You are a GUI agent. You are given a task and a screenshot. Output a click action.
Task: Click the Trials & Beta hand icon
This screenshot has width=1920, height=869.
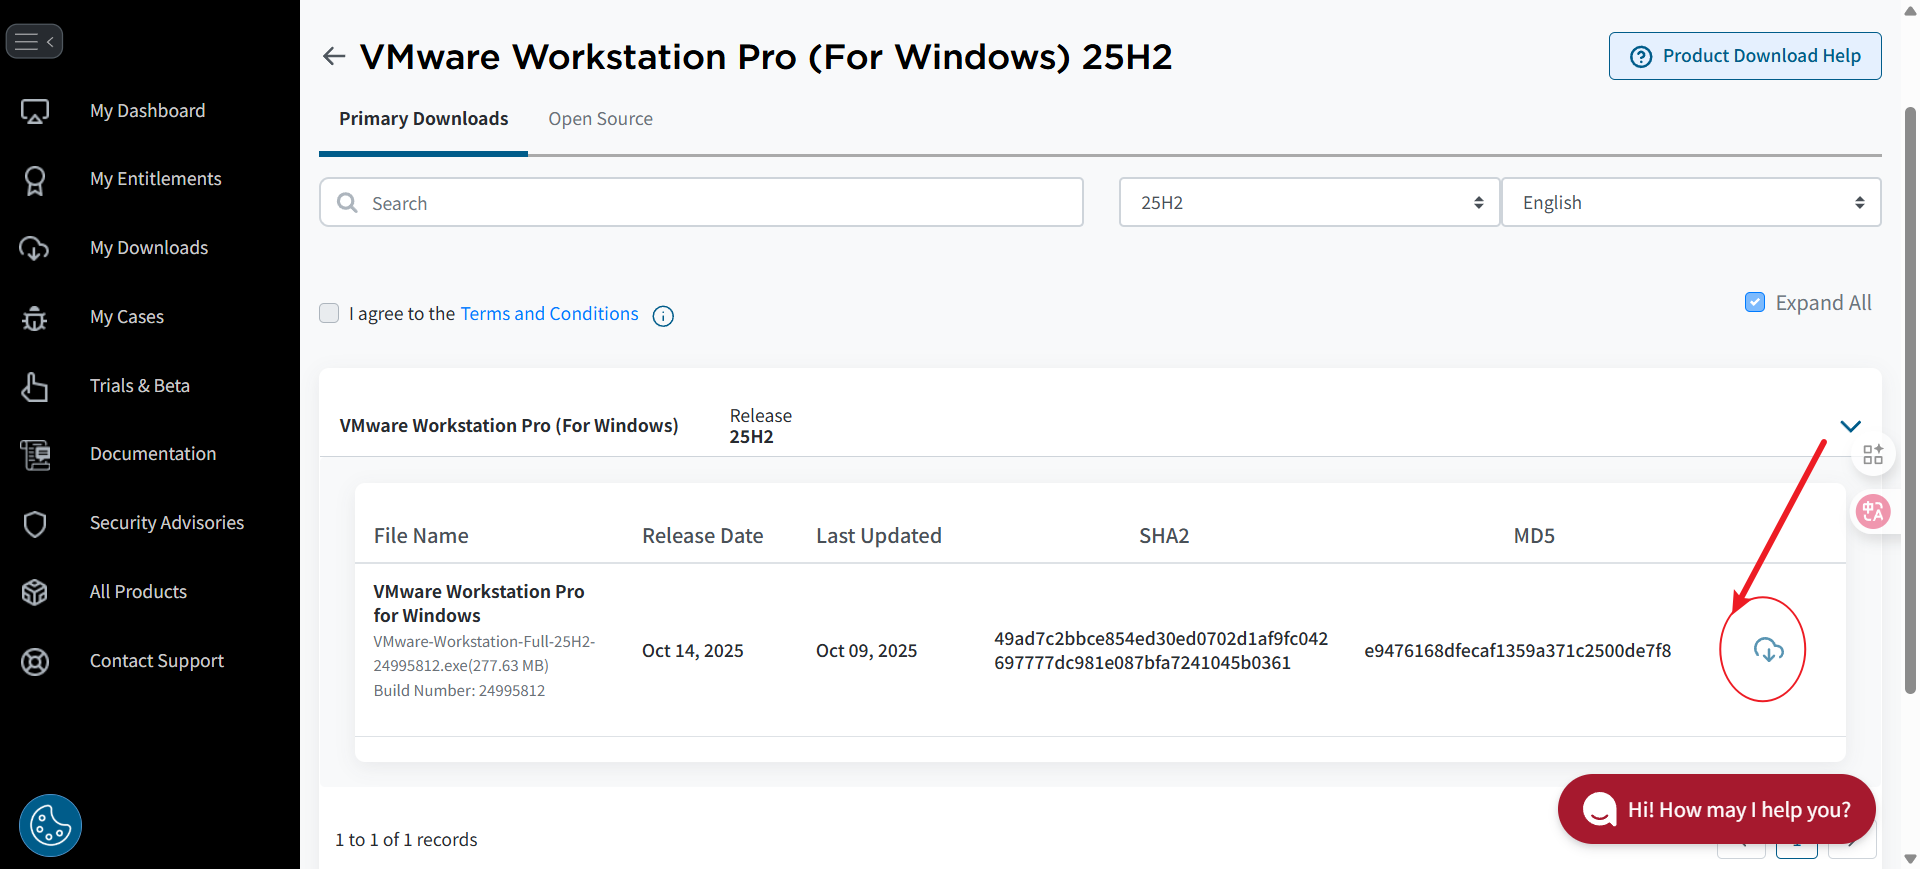click(35, 386)
